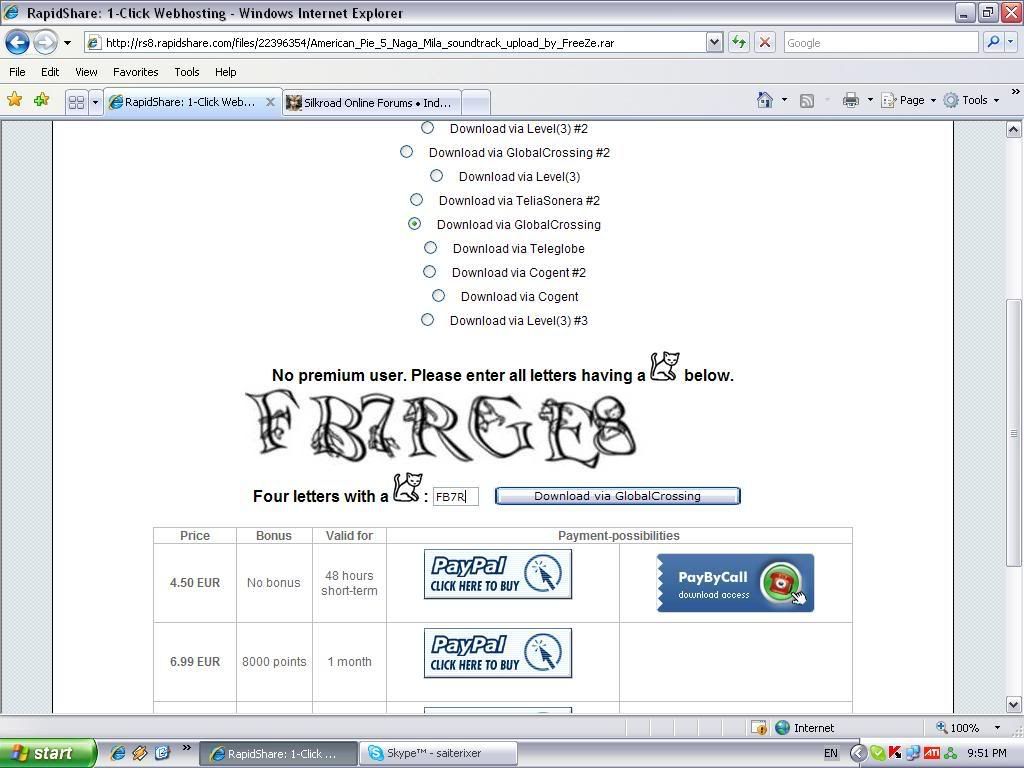The width and height of the screenshot is (1024, 768).
Task: Open the Favorites menu
Action: tap(135, 72)
